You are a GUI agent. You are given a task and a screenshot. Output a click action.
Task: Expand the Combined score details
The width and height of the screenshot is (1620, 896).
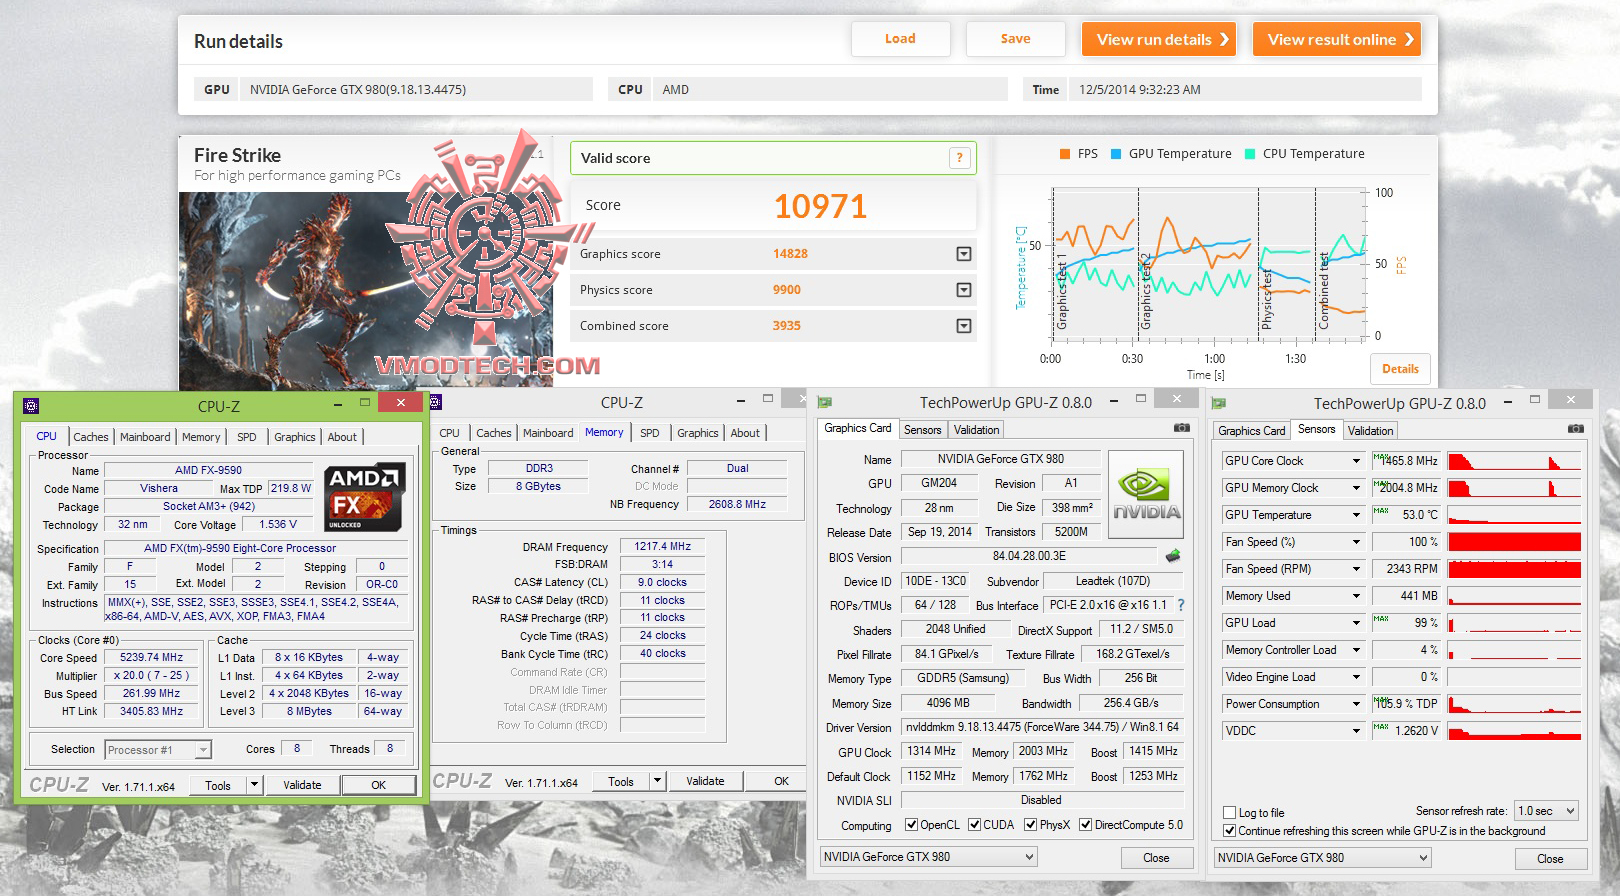(964, 326)
